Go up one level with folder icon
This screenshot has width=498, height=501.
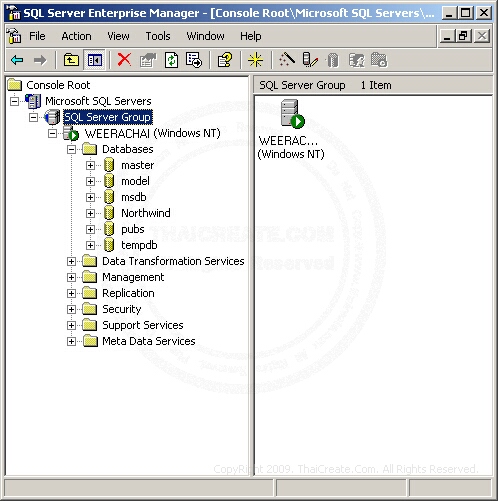(71, 60)
